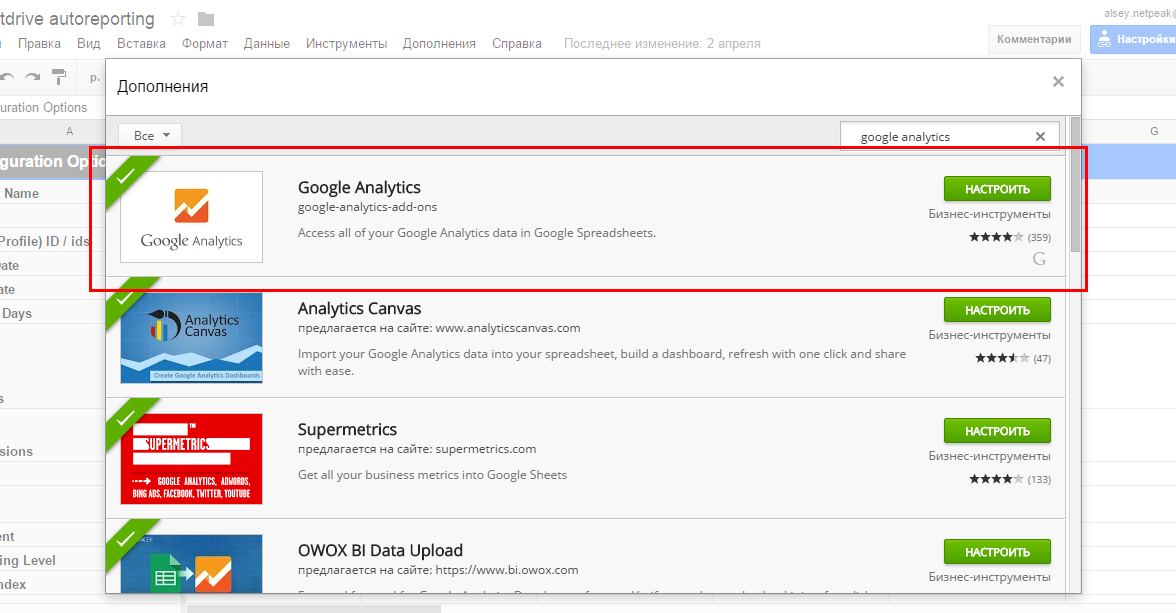The height and width of the screenshot is (613, 1176).
Task: Open OWOX BI Data Upload thumbnail
Action: [191, 563]
